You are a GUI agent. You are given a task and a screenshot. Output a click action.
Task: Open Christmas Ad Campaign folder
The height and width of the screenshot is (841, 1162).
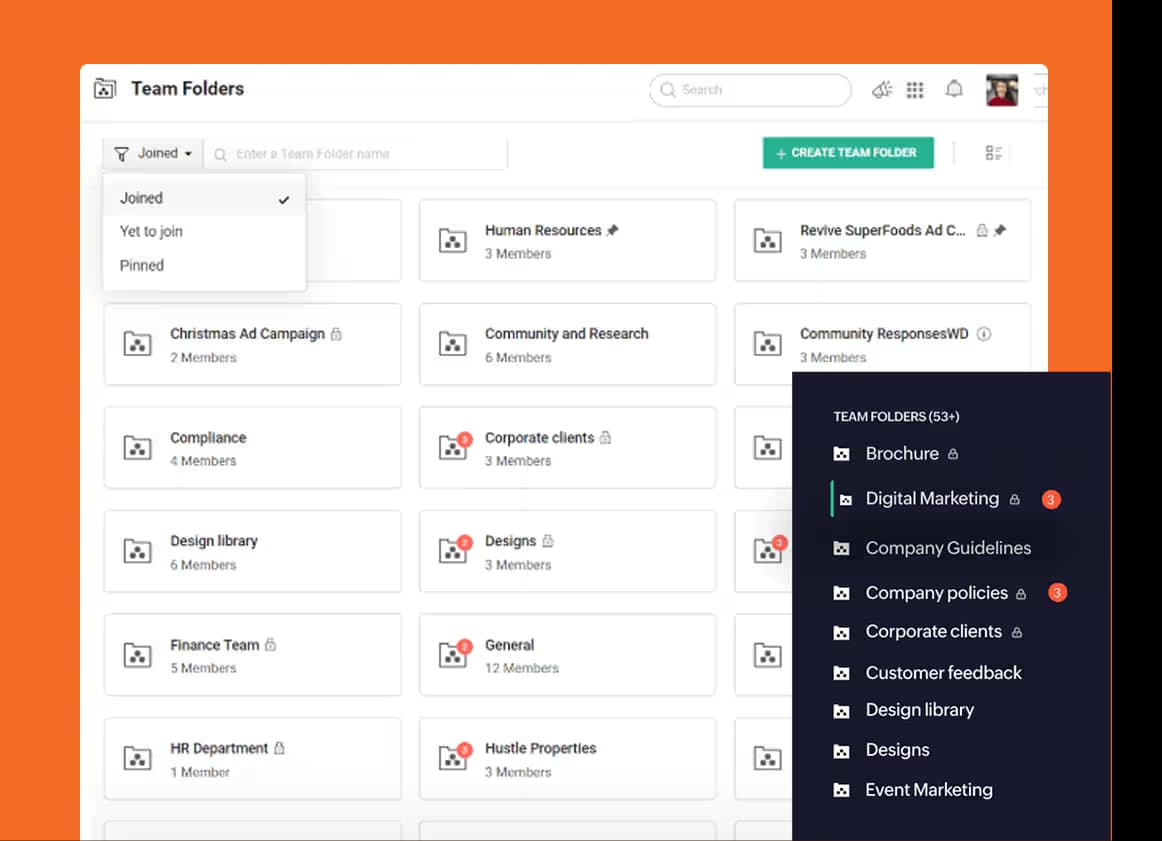[253, 344]
